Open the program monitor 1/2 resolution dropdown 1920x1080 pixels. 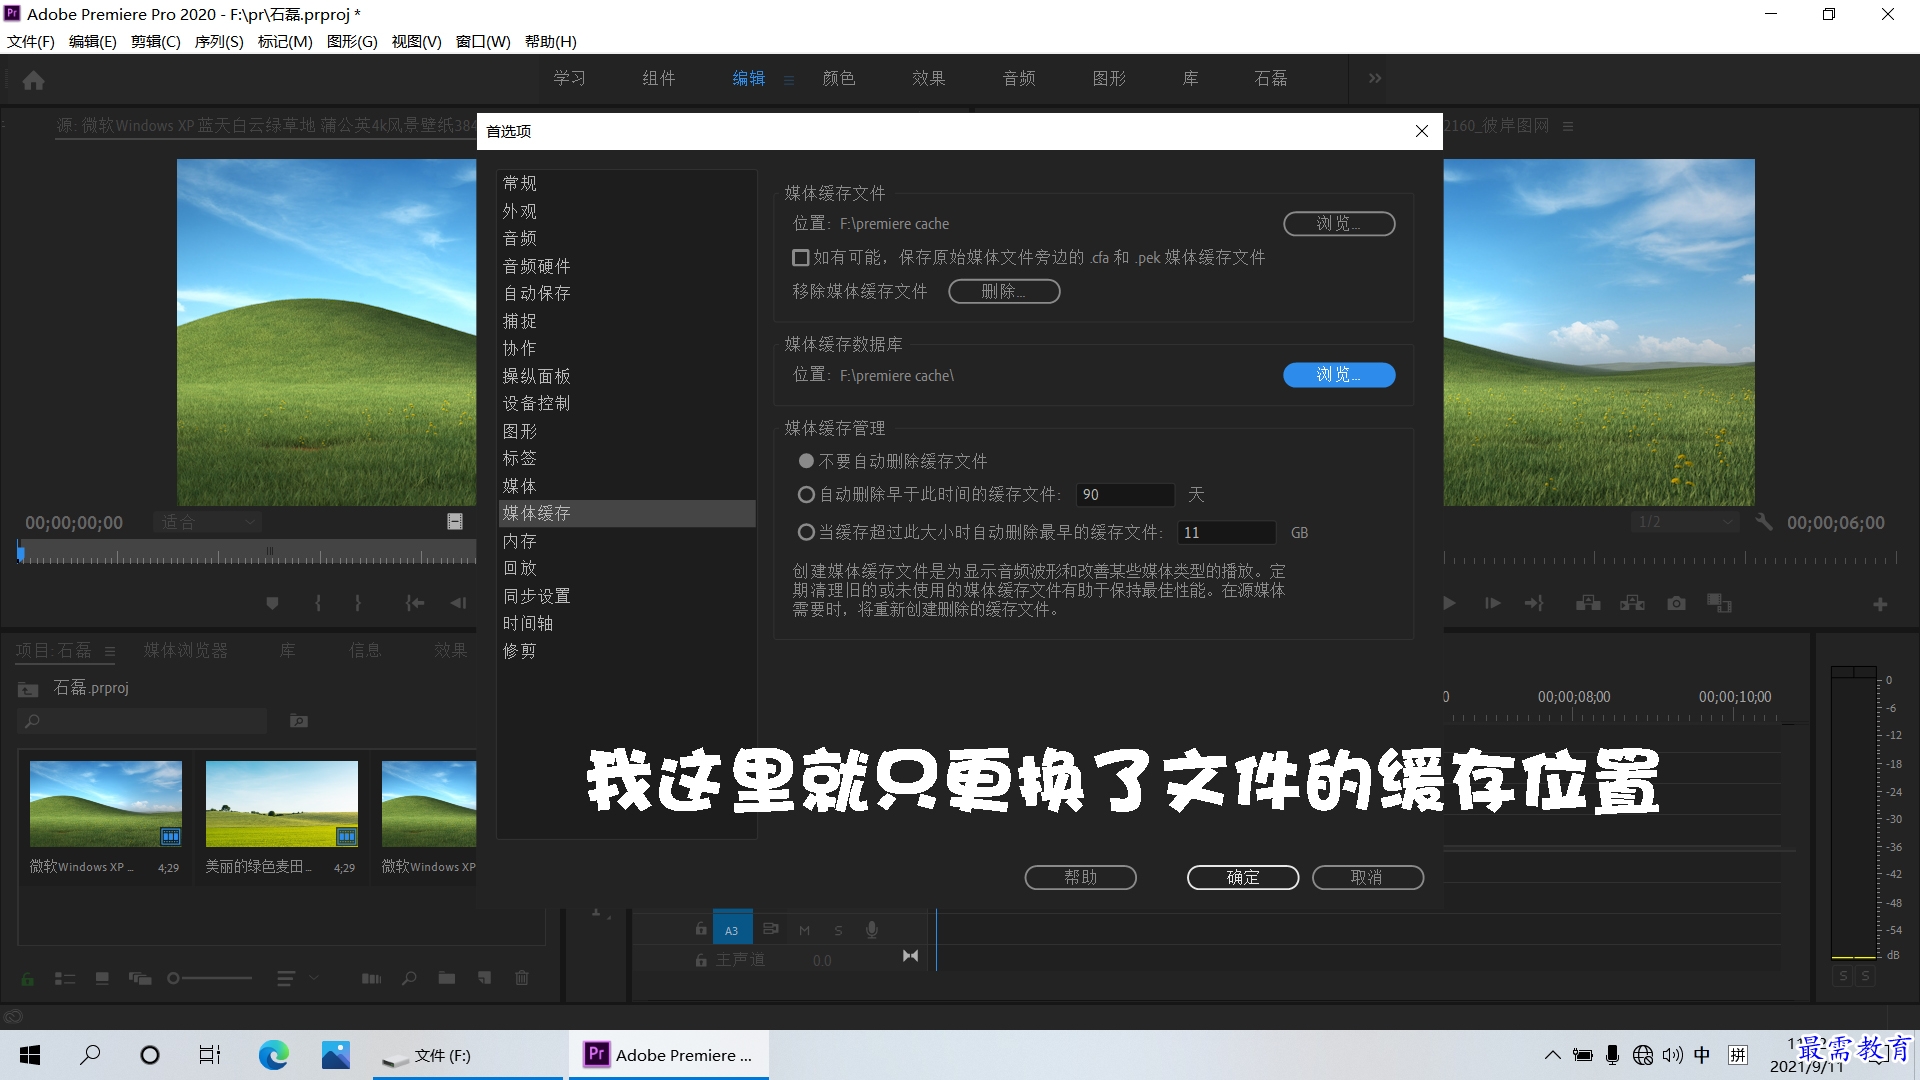click(x=1684, y=522)
